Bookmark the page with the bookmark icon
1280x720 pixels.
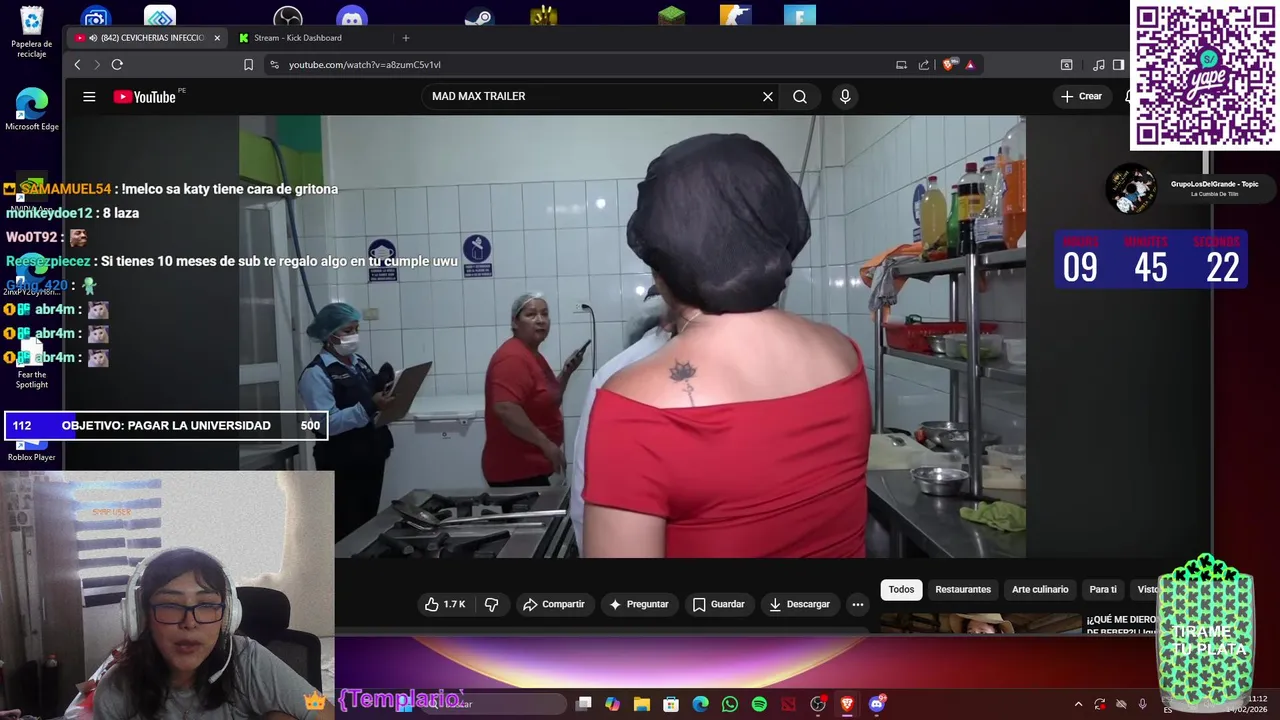[x=248, y=65]
